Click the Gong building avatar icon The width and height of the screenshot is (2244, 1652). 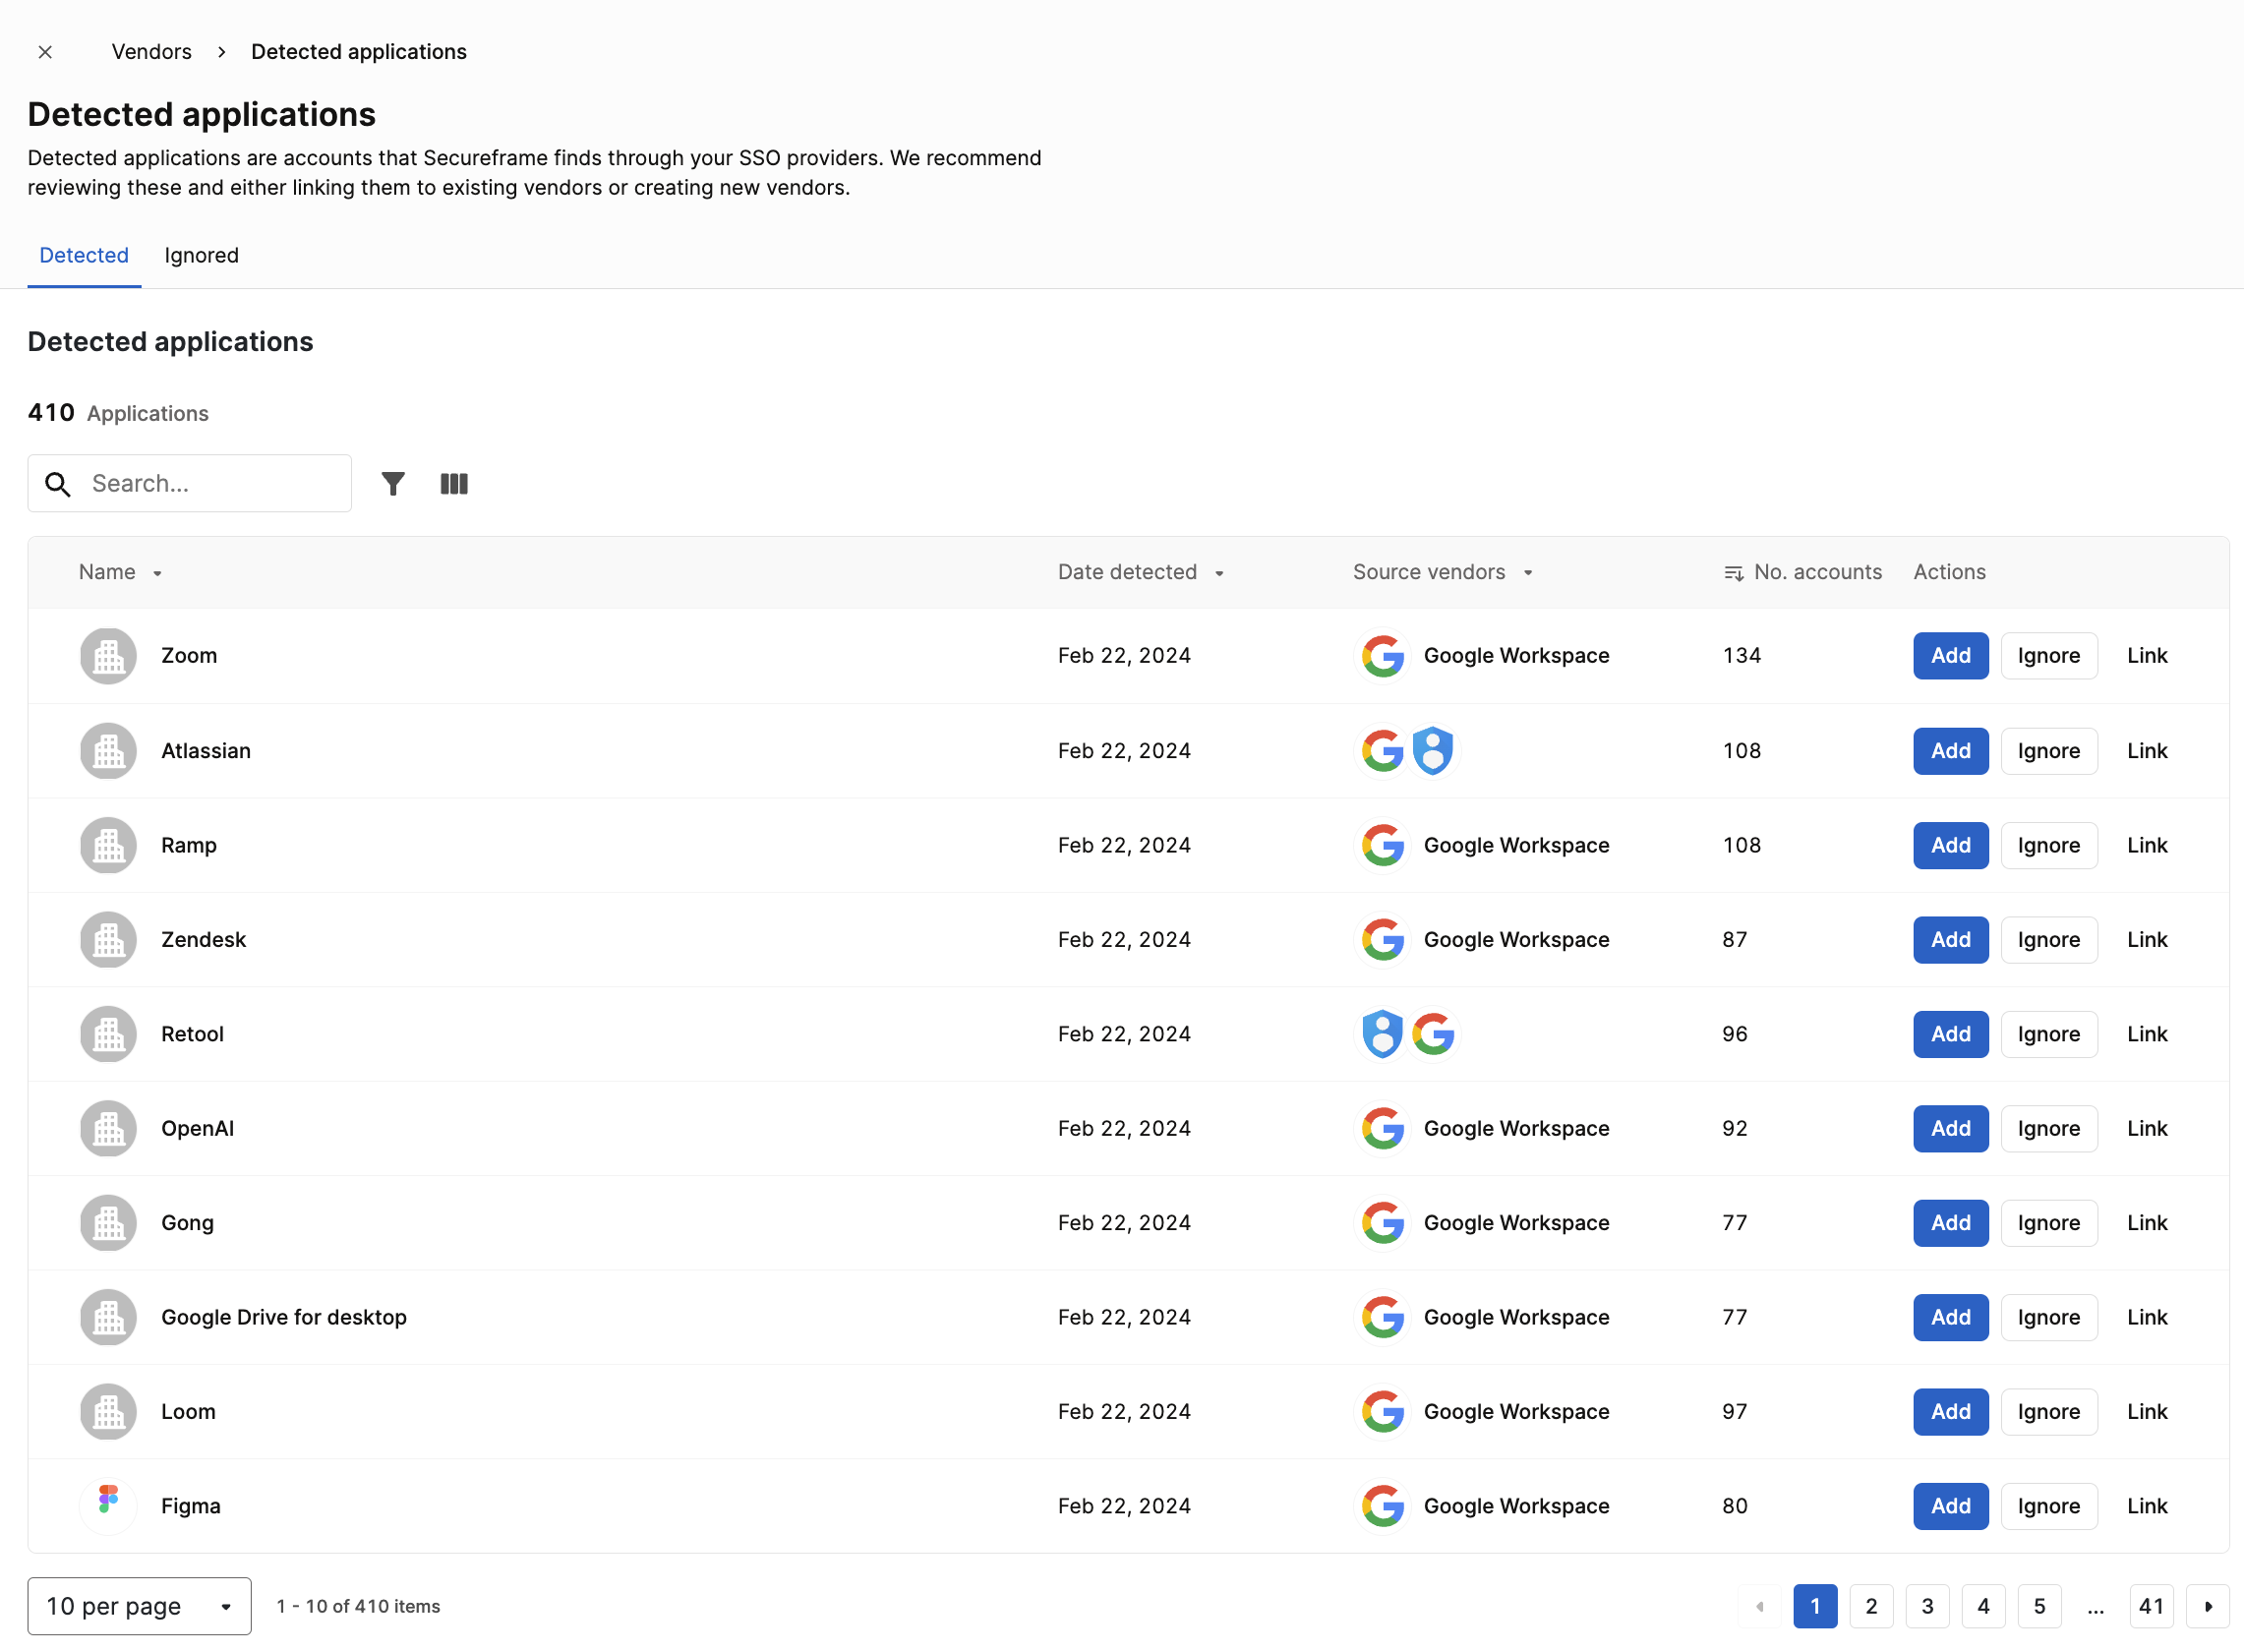coord(108,1224)
